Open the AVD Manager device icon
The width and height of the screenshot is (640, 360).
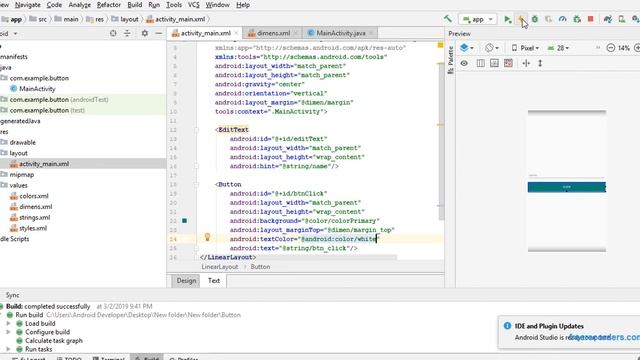(x=622, y=19)
